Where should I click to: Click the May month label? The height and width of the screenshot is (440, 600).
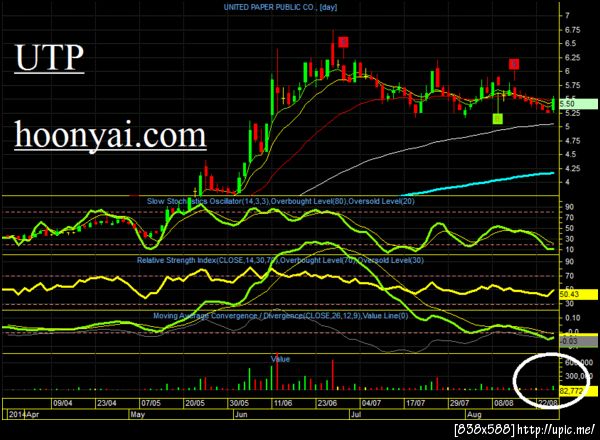(x=137, y=414)
